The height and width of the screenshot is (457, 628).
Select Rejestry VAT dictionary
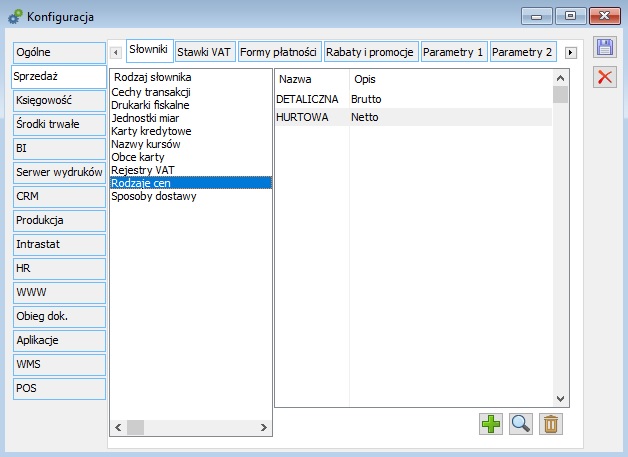tap(191, 170)
